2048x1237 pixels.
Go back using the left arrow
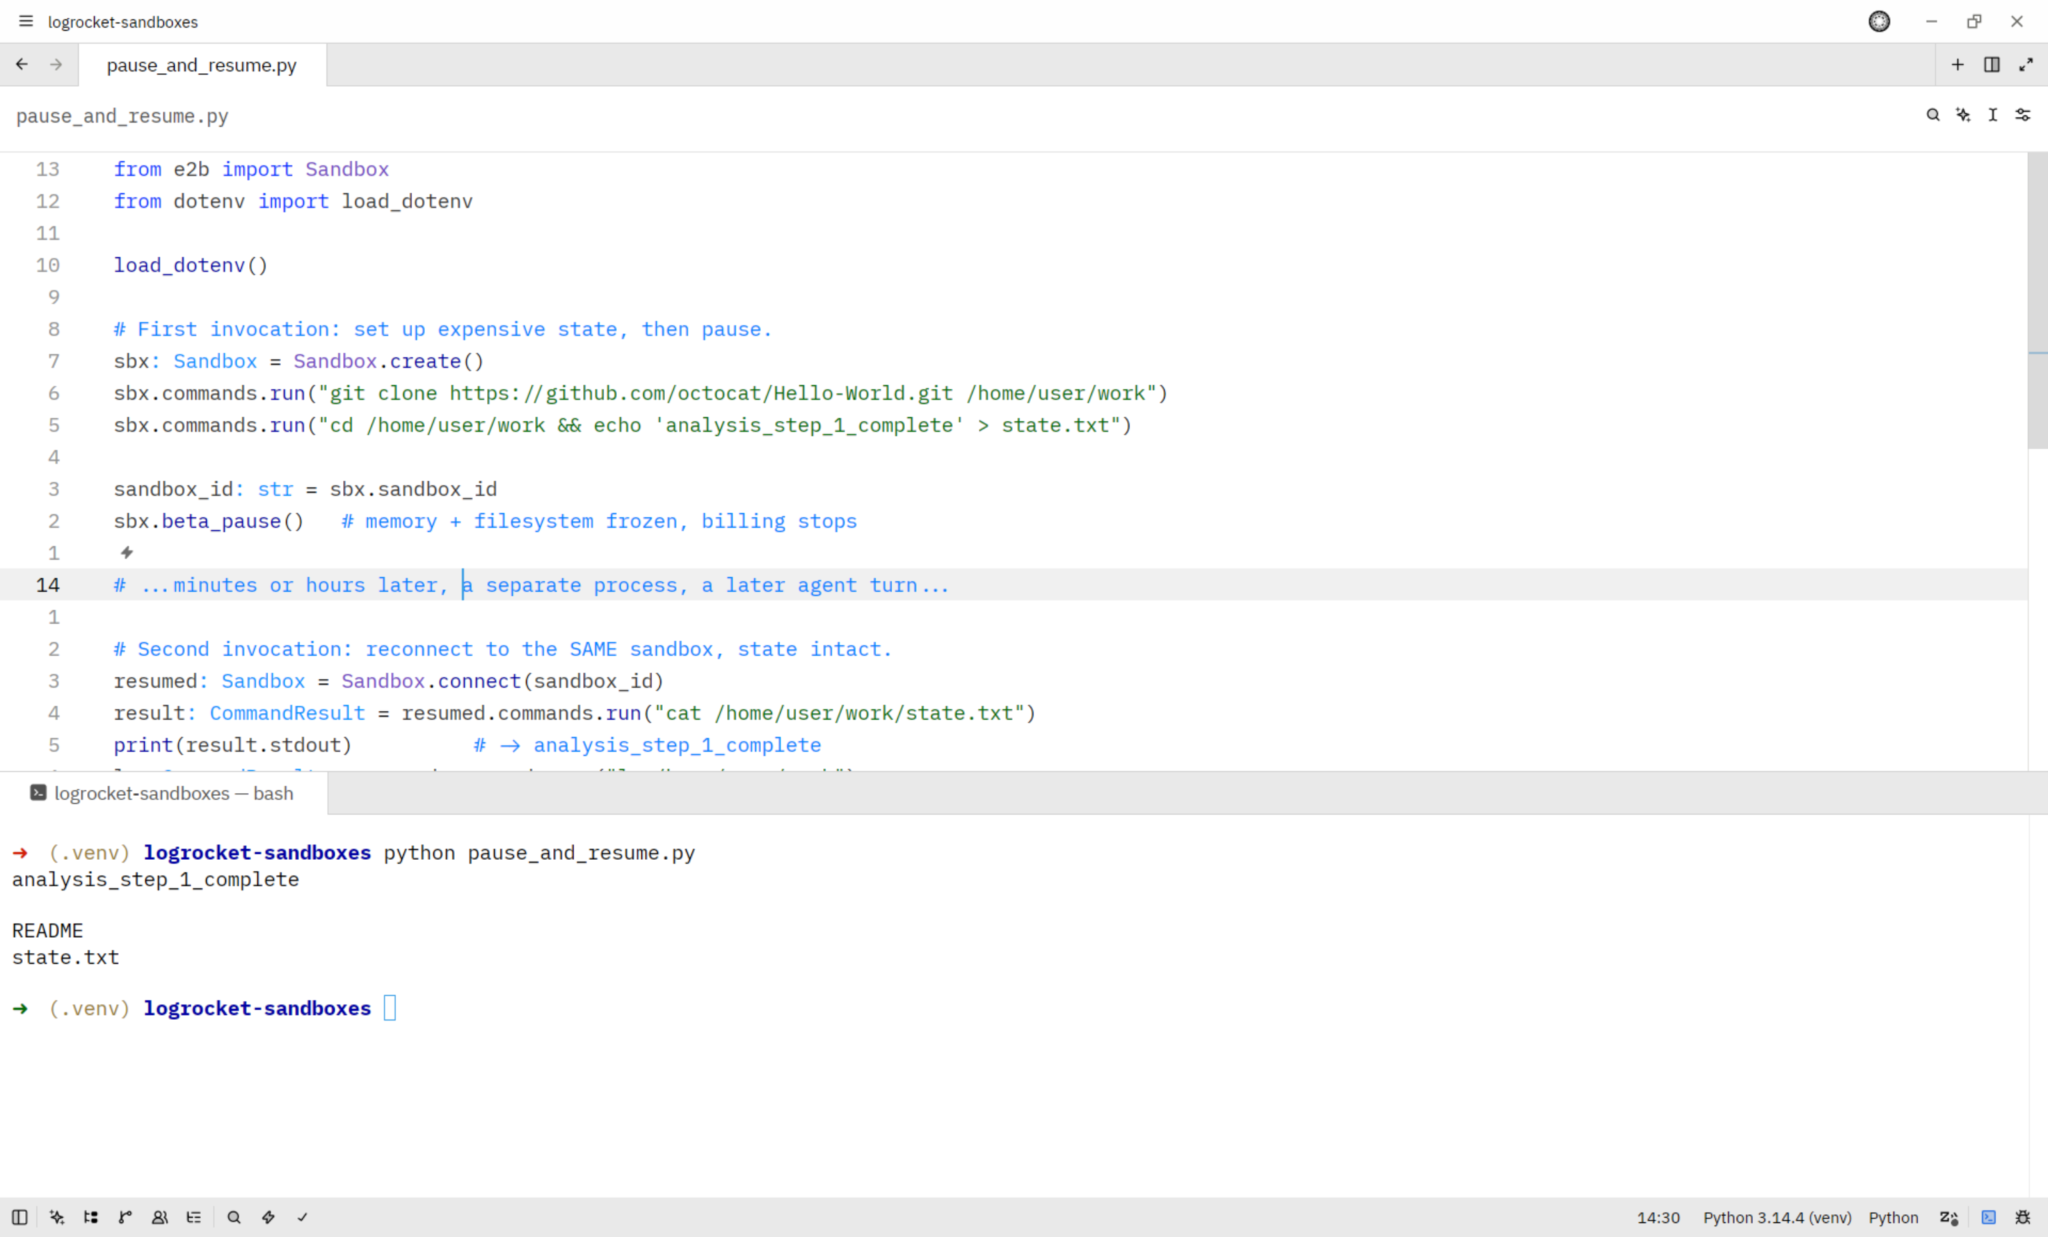click(x=22, y=64)
